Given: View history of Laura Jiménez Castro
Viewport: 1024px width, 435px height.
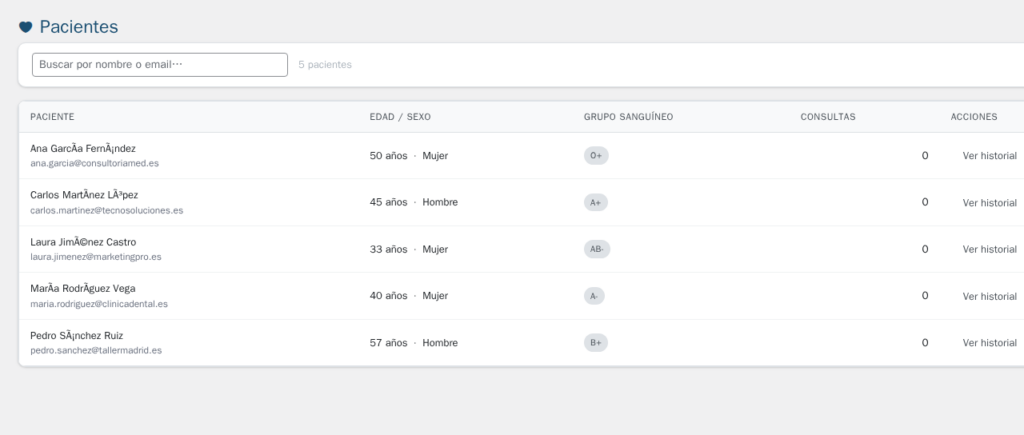Looking at the screenshot, I should (989, 249).
